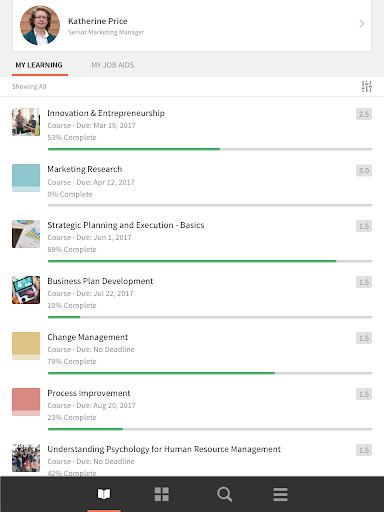Screen dimensions: 384x512
Task: Tap the book icon in bottom navigation
Action: pos(104,494)
